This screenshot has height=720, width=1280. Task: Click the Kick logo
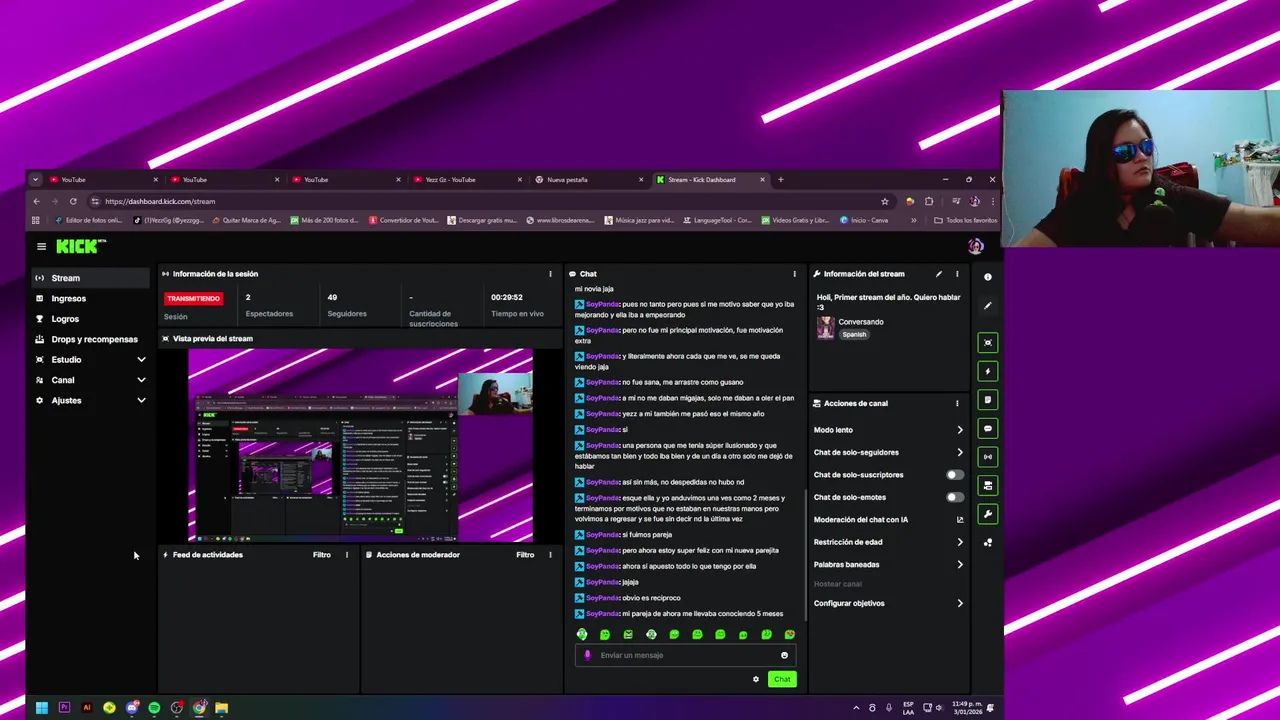(x=80, y=246)
